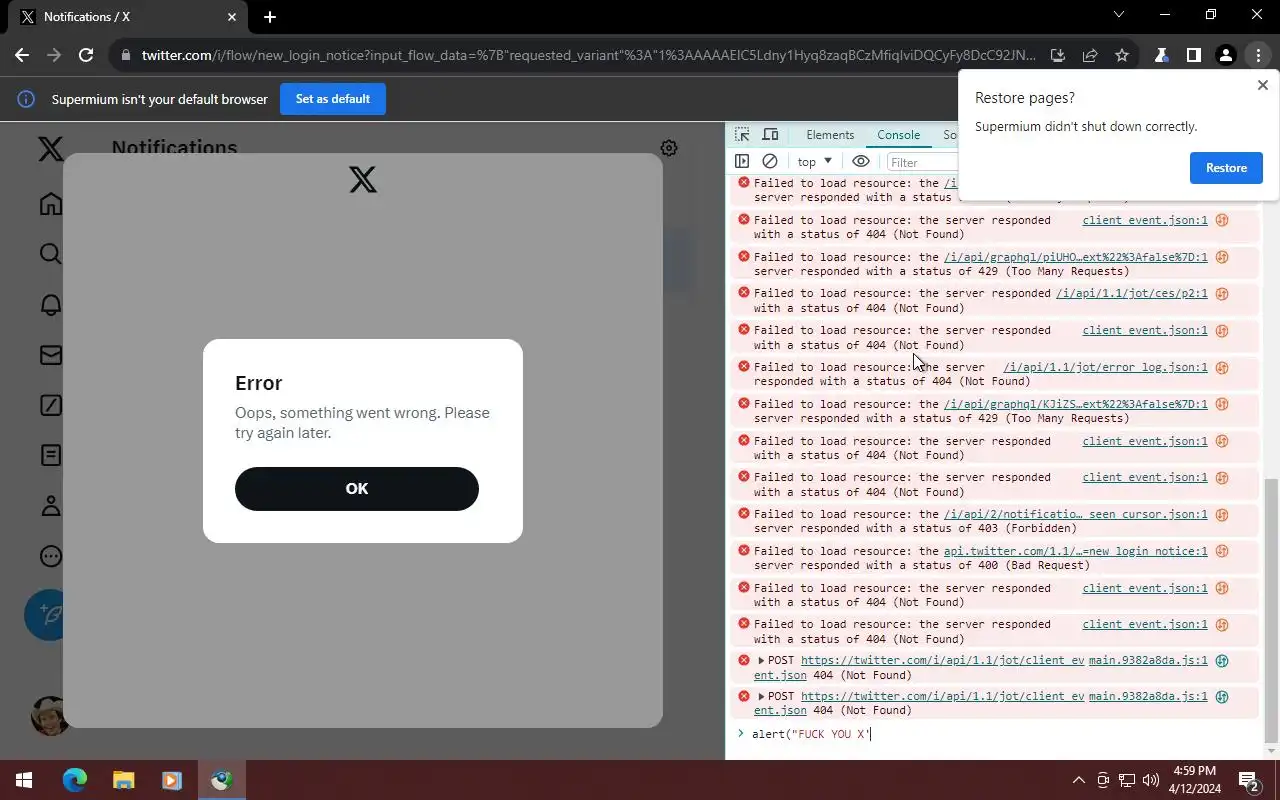
Task: Open media player taskbar icon
Action: coord(171,780)
